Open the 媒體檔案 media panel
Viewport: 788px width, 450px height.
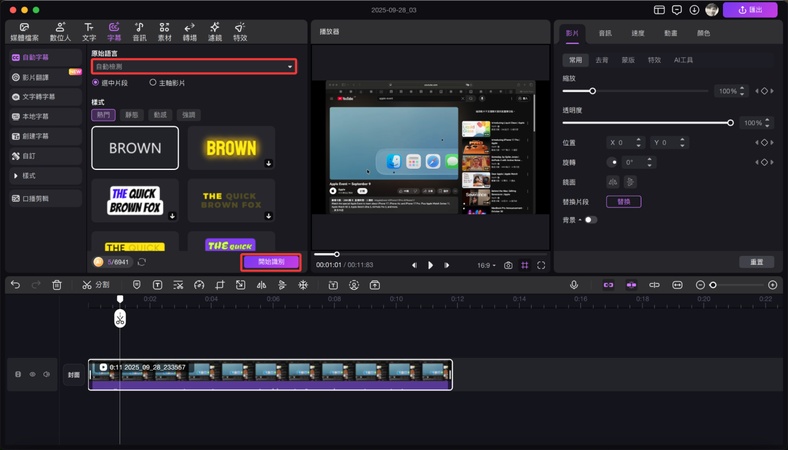click(x=22, y=31)
